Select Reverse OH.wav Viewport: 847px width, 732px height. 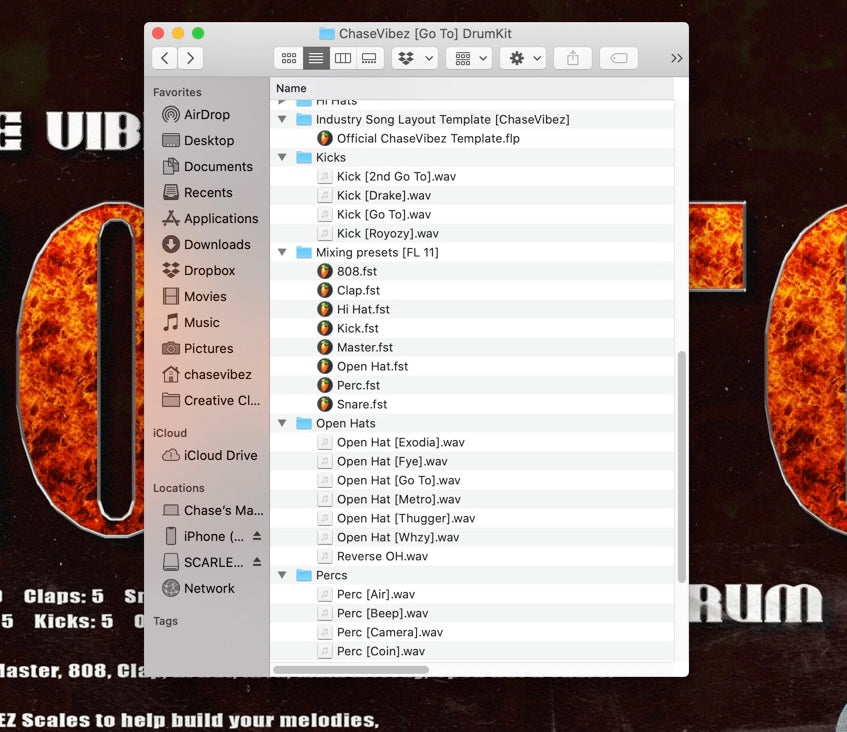click(x=472, y=556)
